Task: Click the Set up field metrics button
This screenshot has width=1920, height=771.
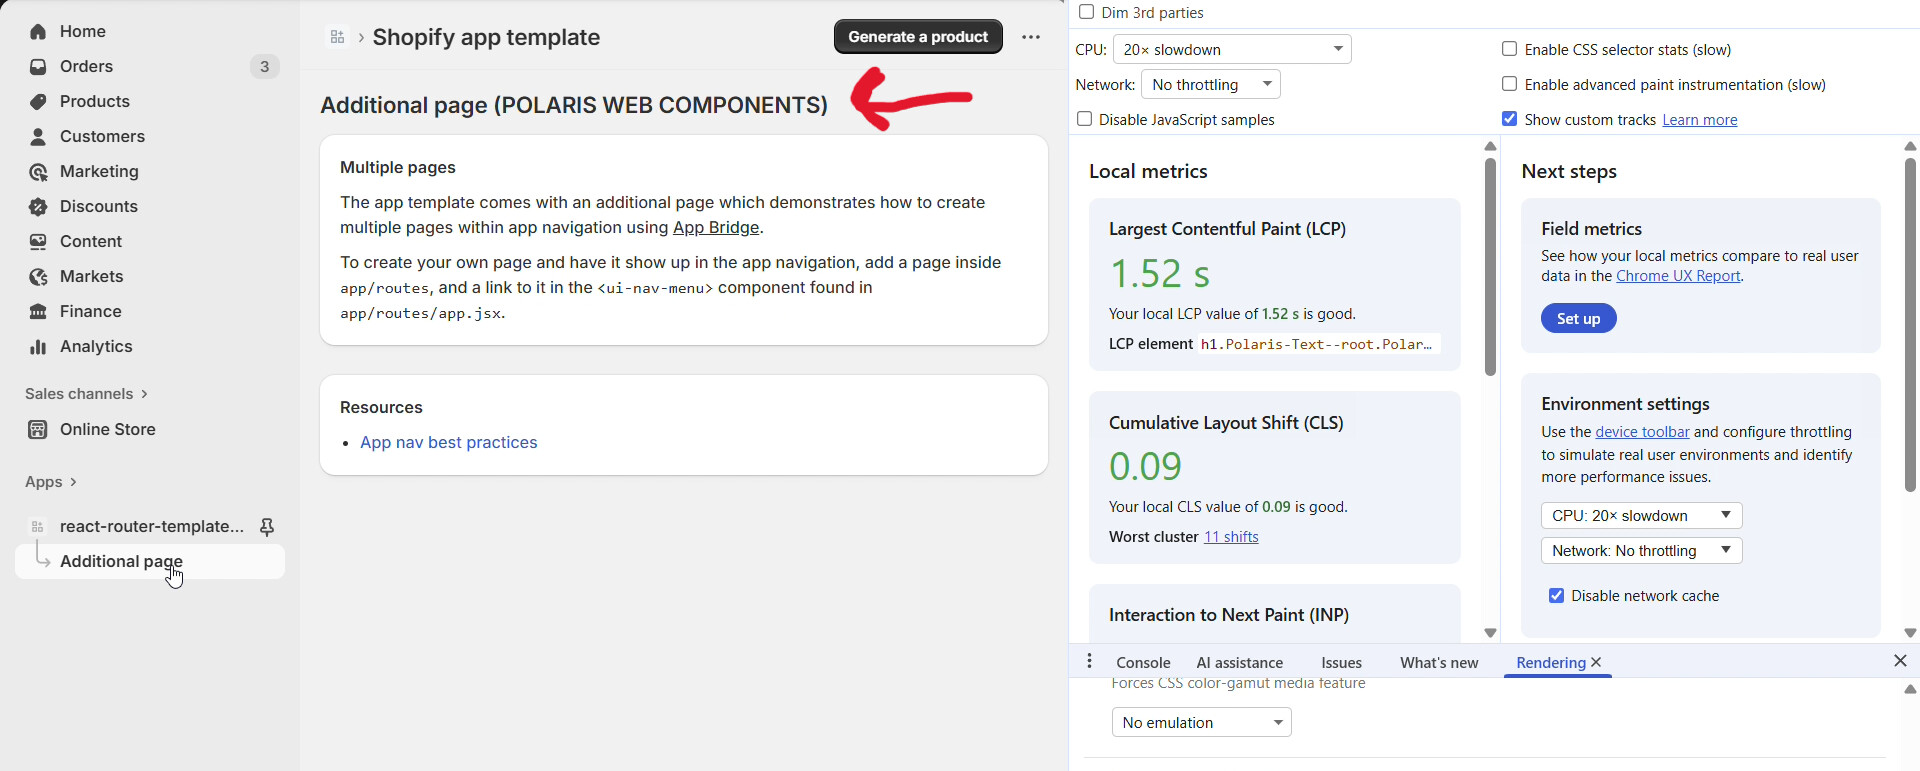Action: pyautogui.click(x=1578, y=318)
